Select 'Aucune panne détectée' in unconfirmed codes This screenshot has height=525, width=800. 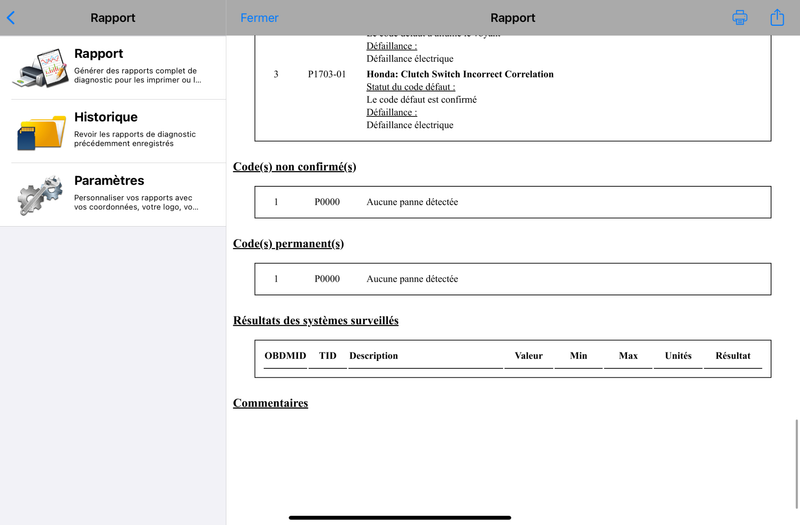412,202
